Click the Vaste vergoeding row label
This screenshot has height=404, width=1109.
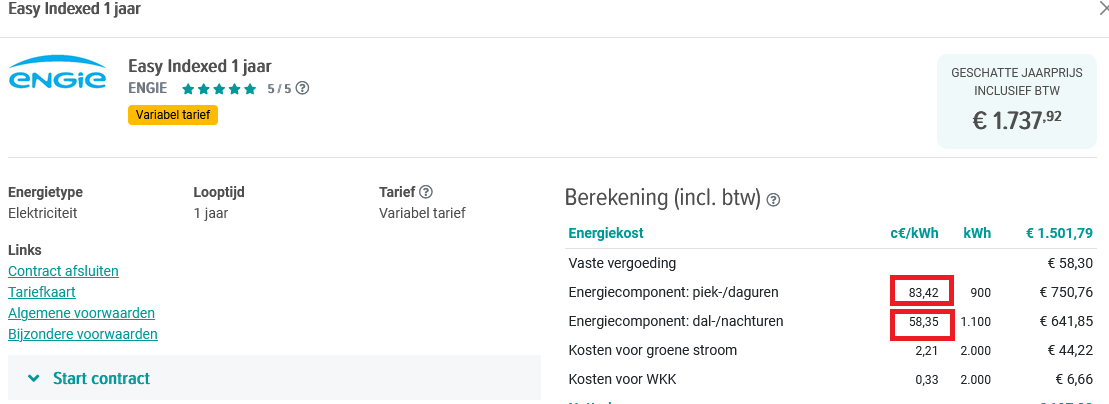[622, 263]
